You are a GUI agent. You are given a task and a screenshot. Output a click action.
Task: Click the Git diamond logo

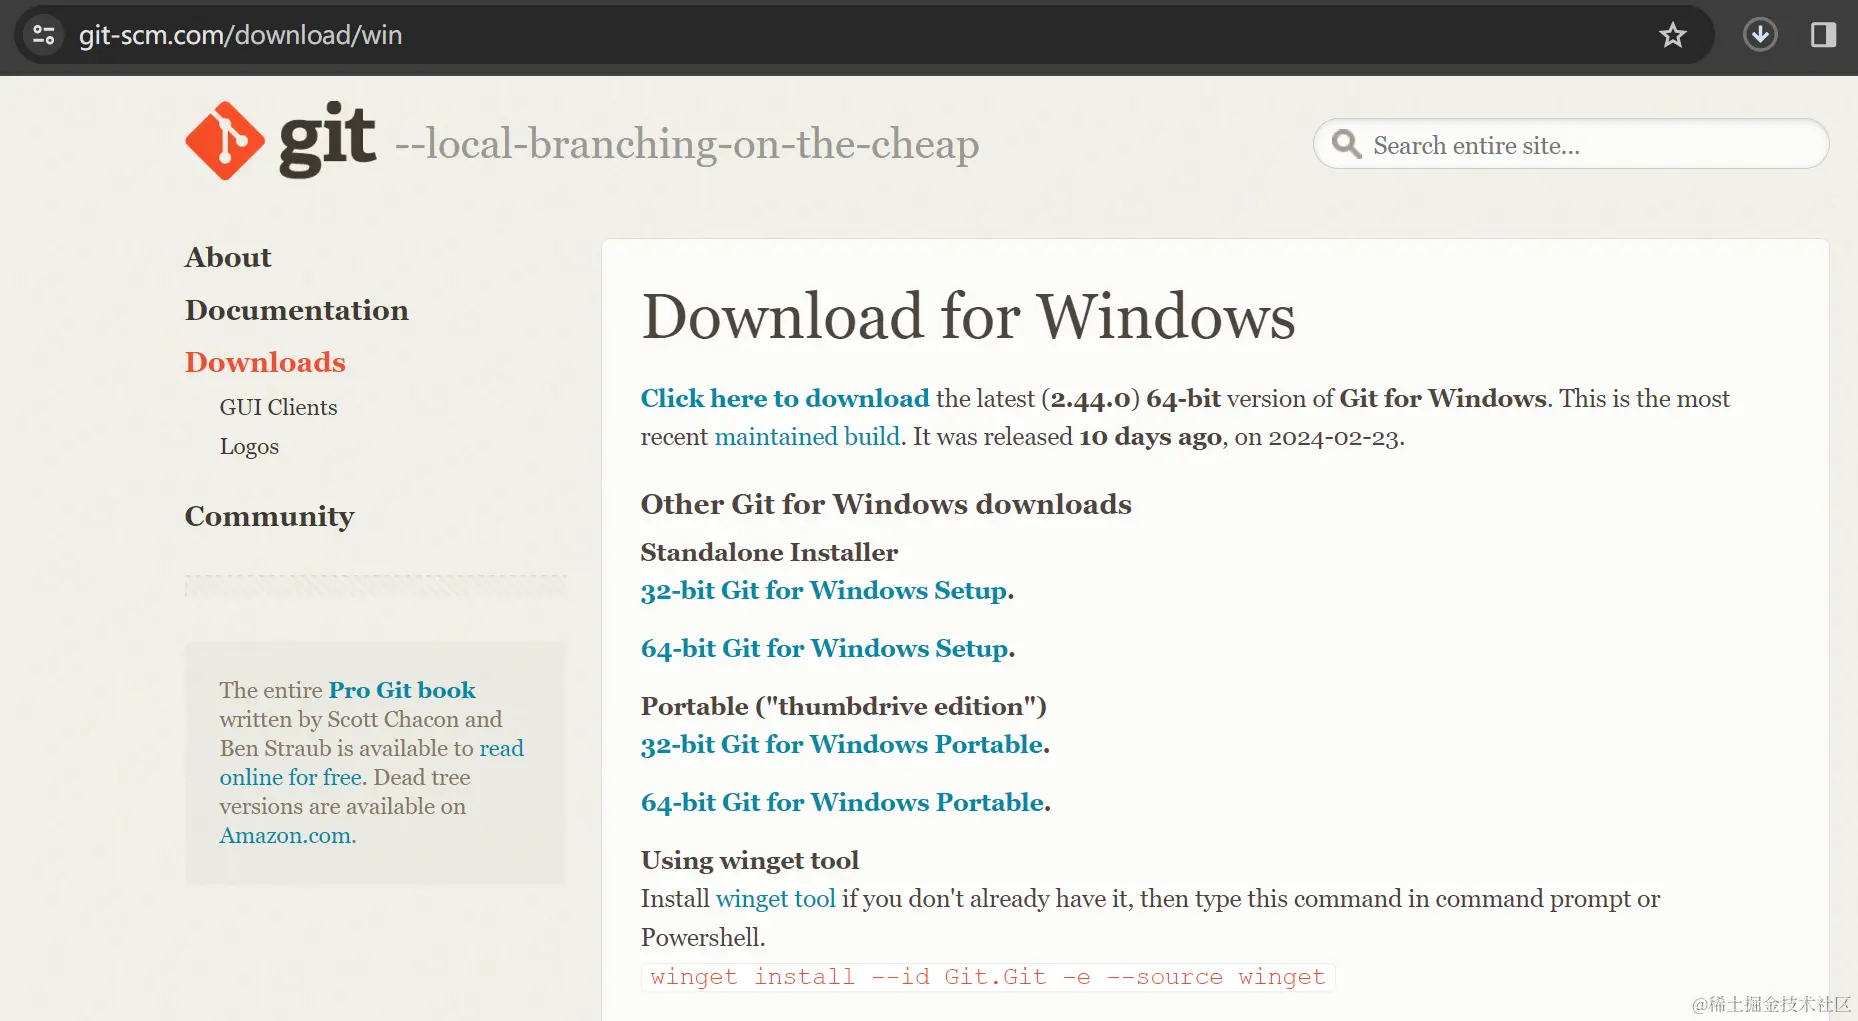pyautogui.click(x=225, y=141)
